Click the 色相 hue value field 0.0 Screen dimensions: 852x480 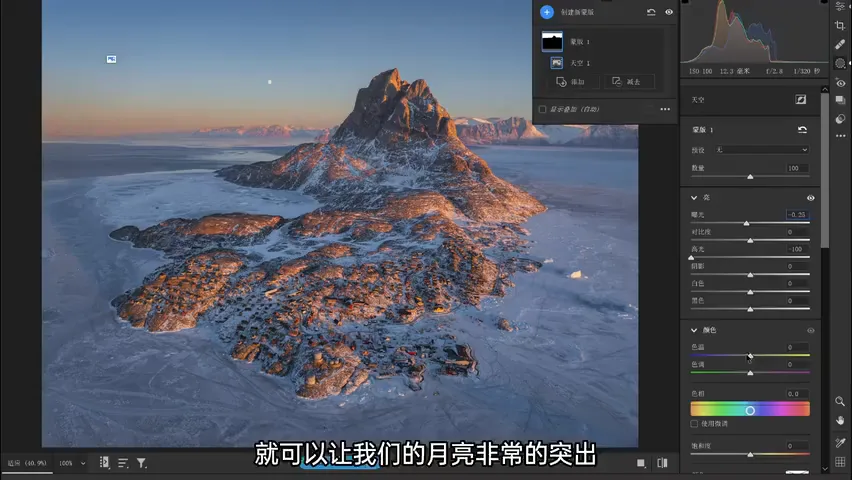point(797,394)
